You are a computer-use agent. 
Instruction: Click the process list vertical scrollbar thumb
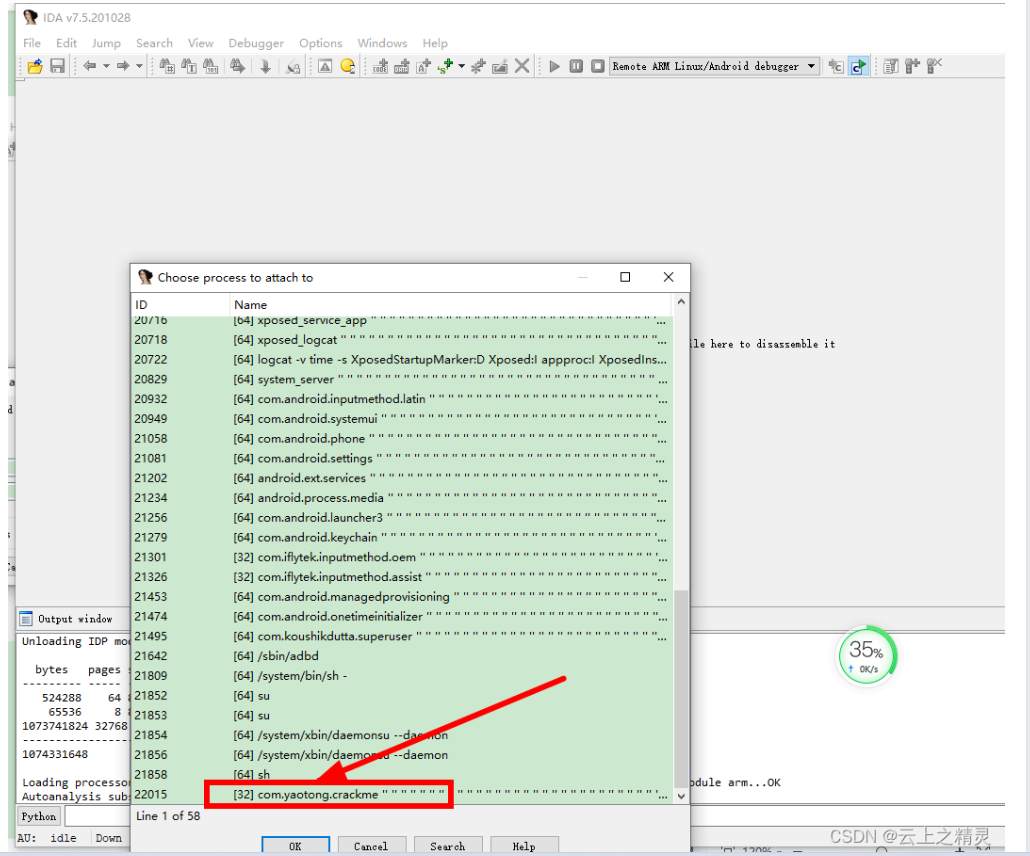[x=681, y=687]
